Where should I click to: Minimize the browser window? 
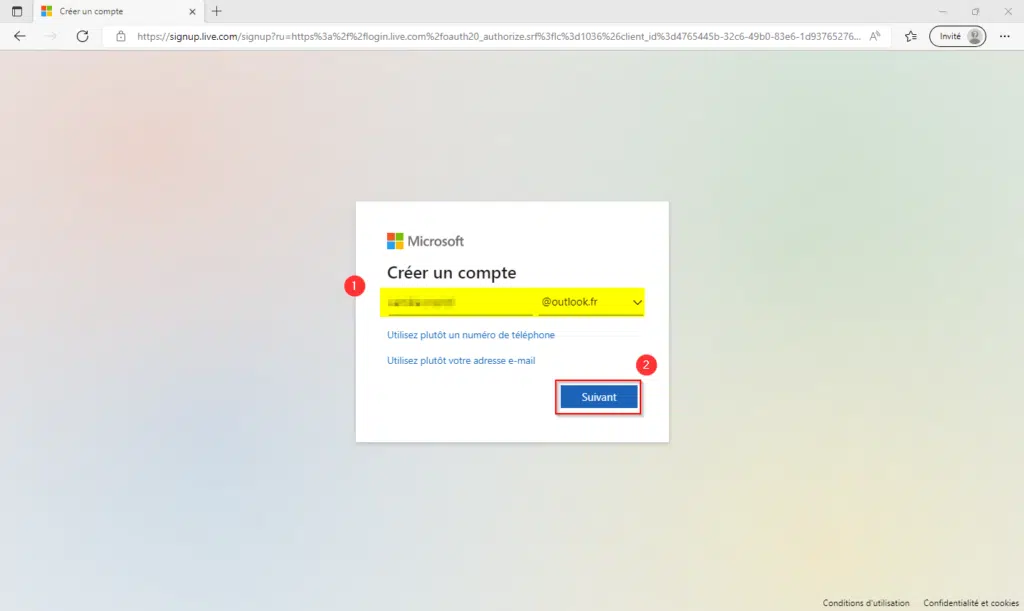pos(942,11)
